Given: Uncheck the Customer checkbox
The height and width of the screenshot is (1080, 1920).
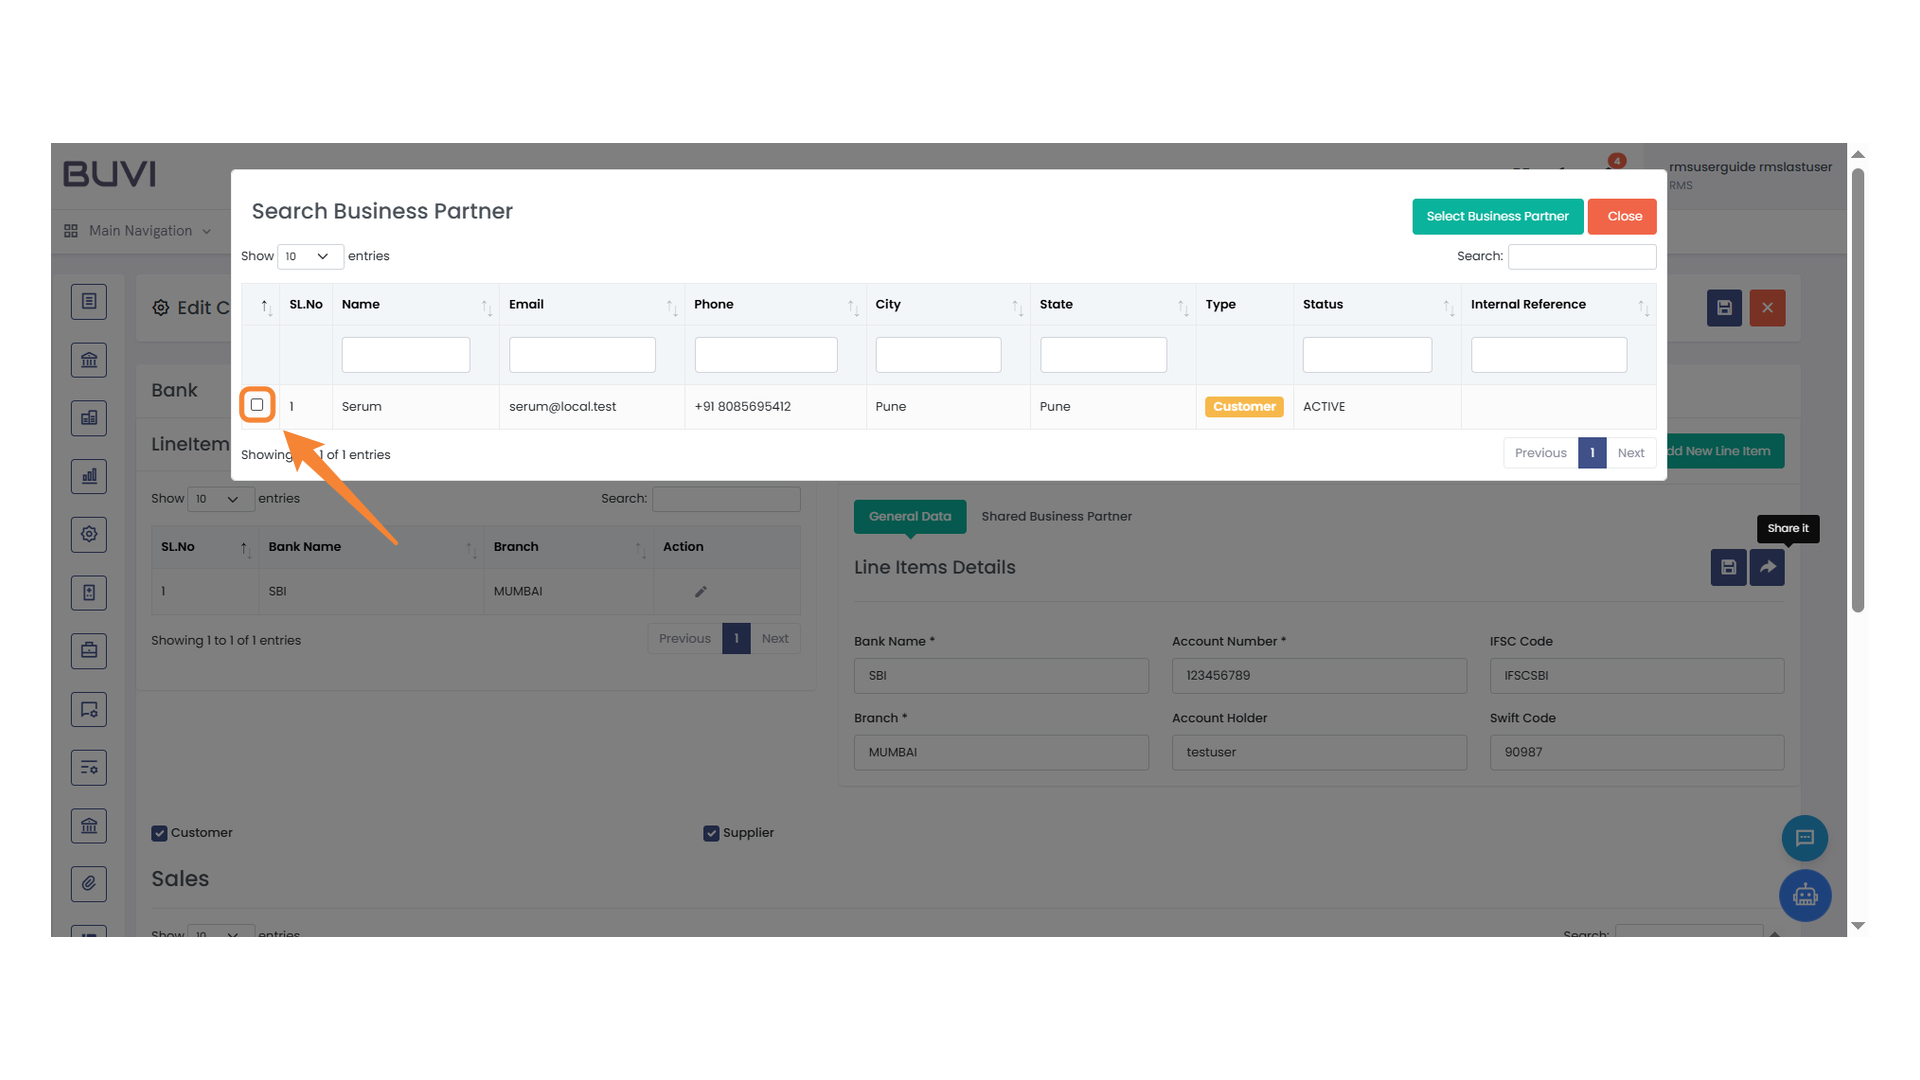Looking at the screenshot, I should click(x=159, y=832).
